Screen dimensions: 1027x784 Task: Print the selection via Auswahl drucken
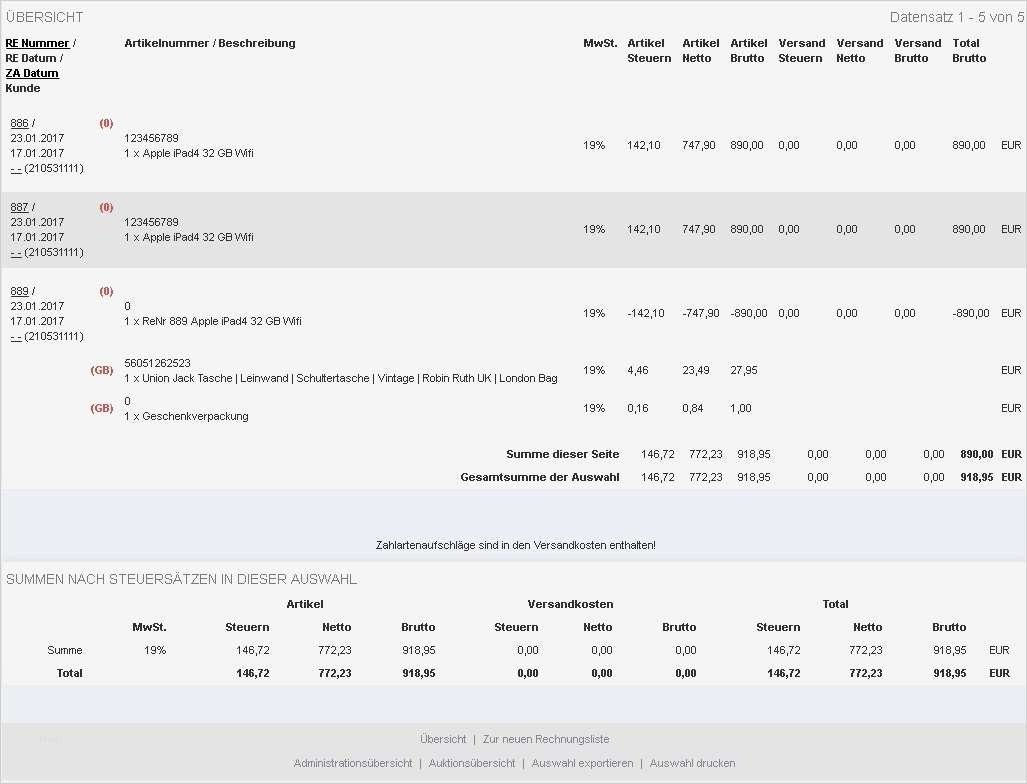pyautogui.click(x=692, y=762)
